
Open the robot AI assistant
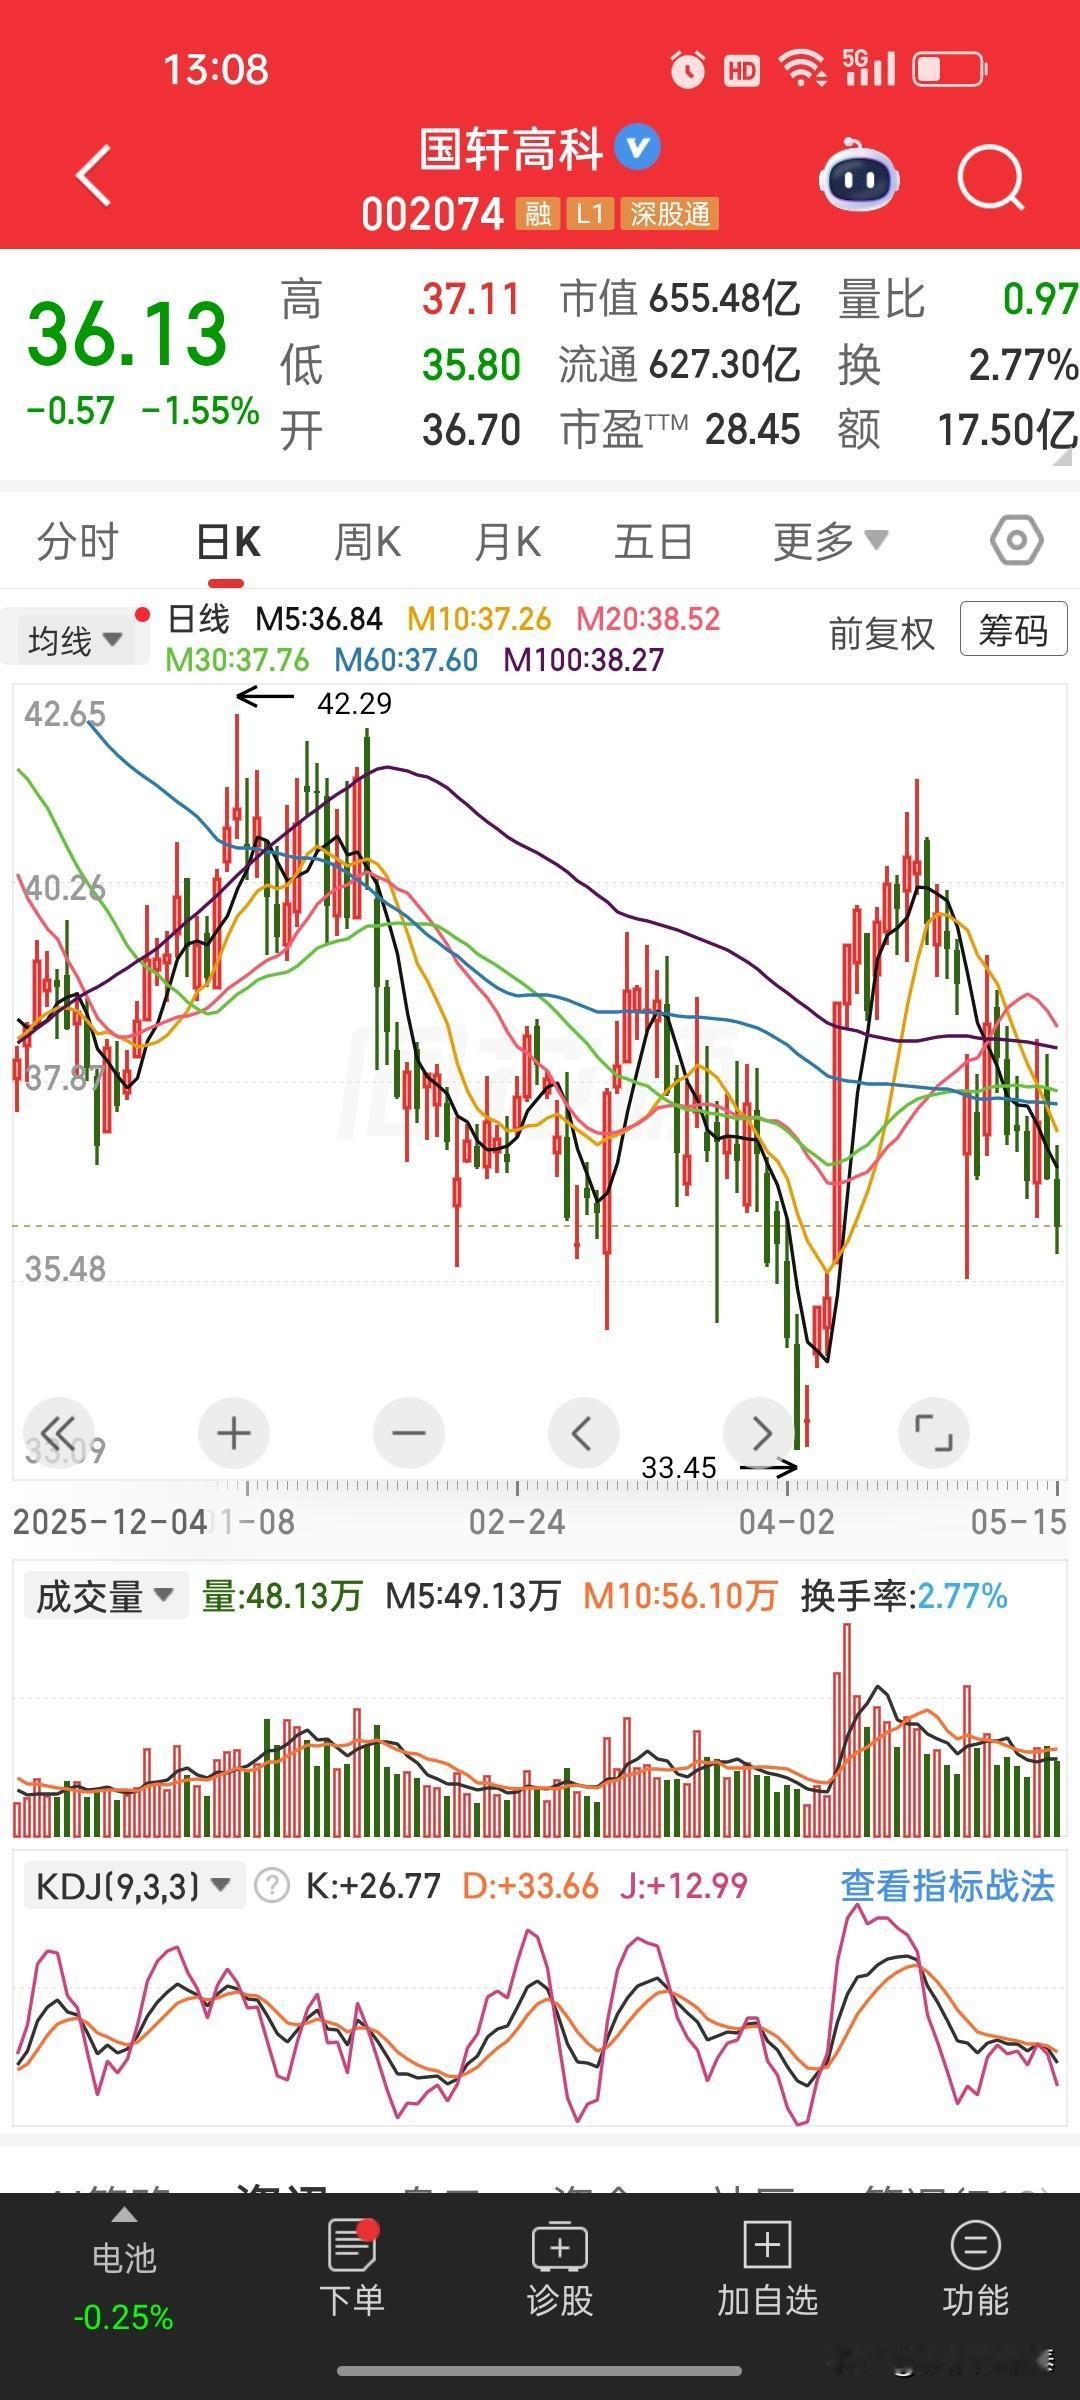tap(858, 177)
